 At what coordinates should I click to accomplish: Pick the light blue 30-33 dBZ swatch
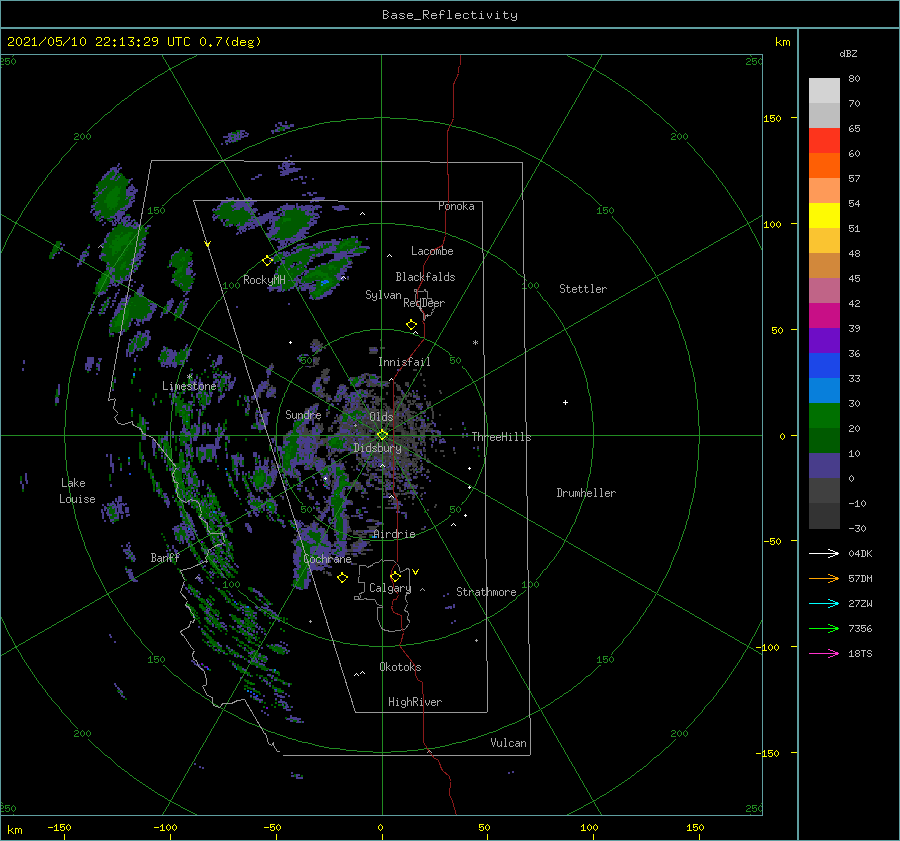click(x=824, y=391)
